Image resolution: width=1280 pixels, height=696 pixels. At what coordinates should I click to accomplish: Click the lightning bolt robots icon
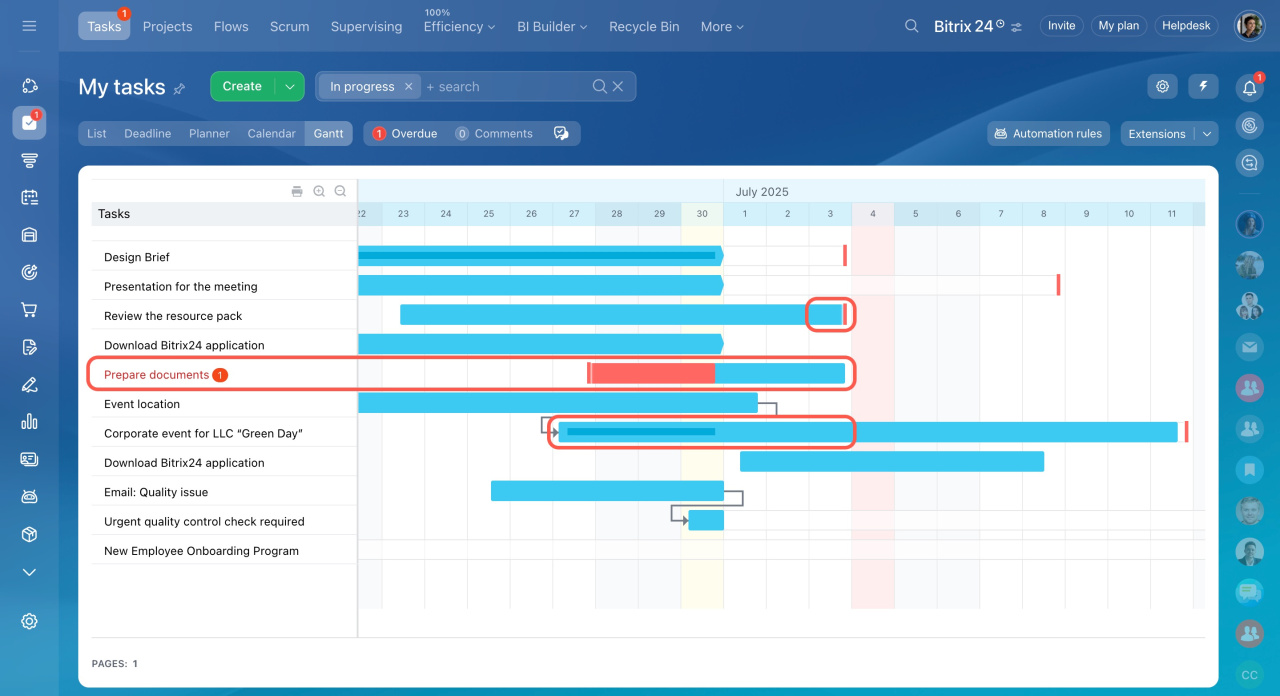pyautogui.click(x=1203, y=87)
